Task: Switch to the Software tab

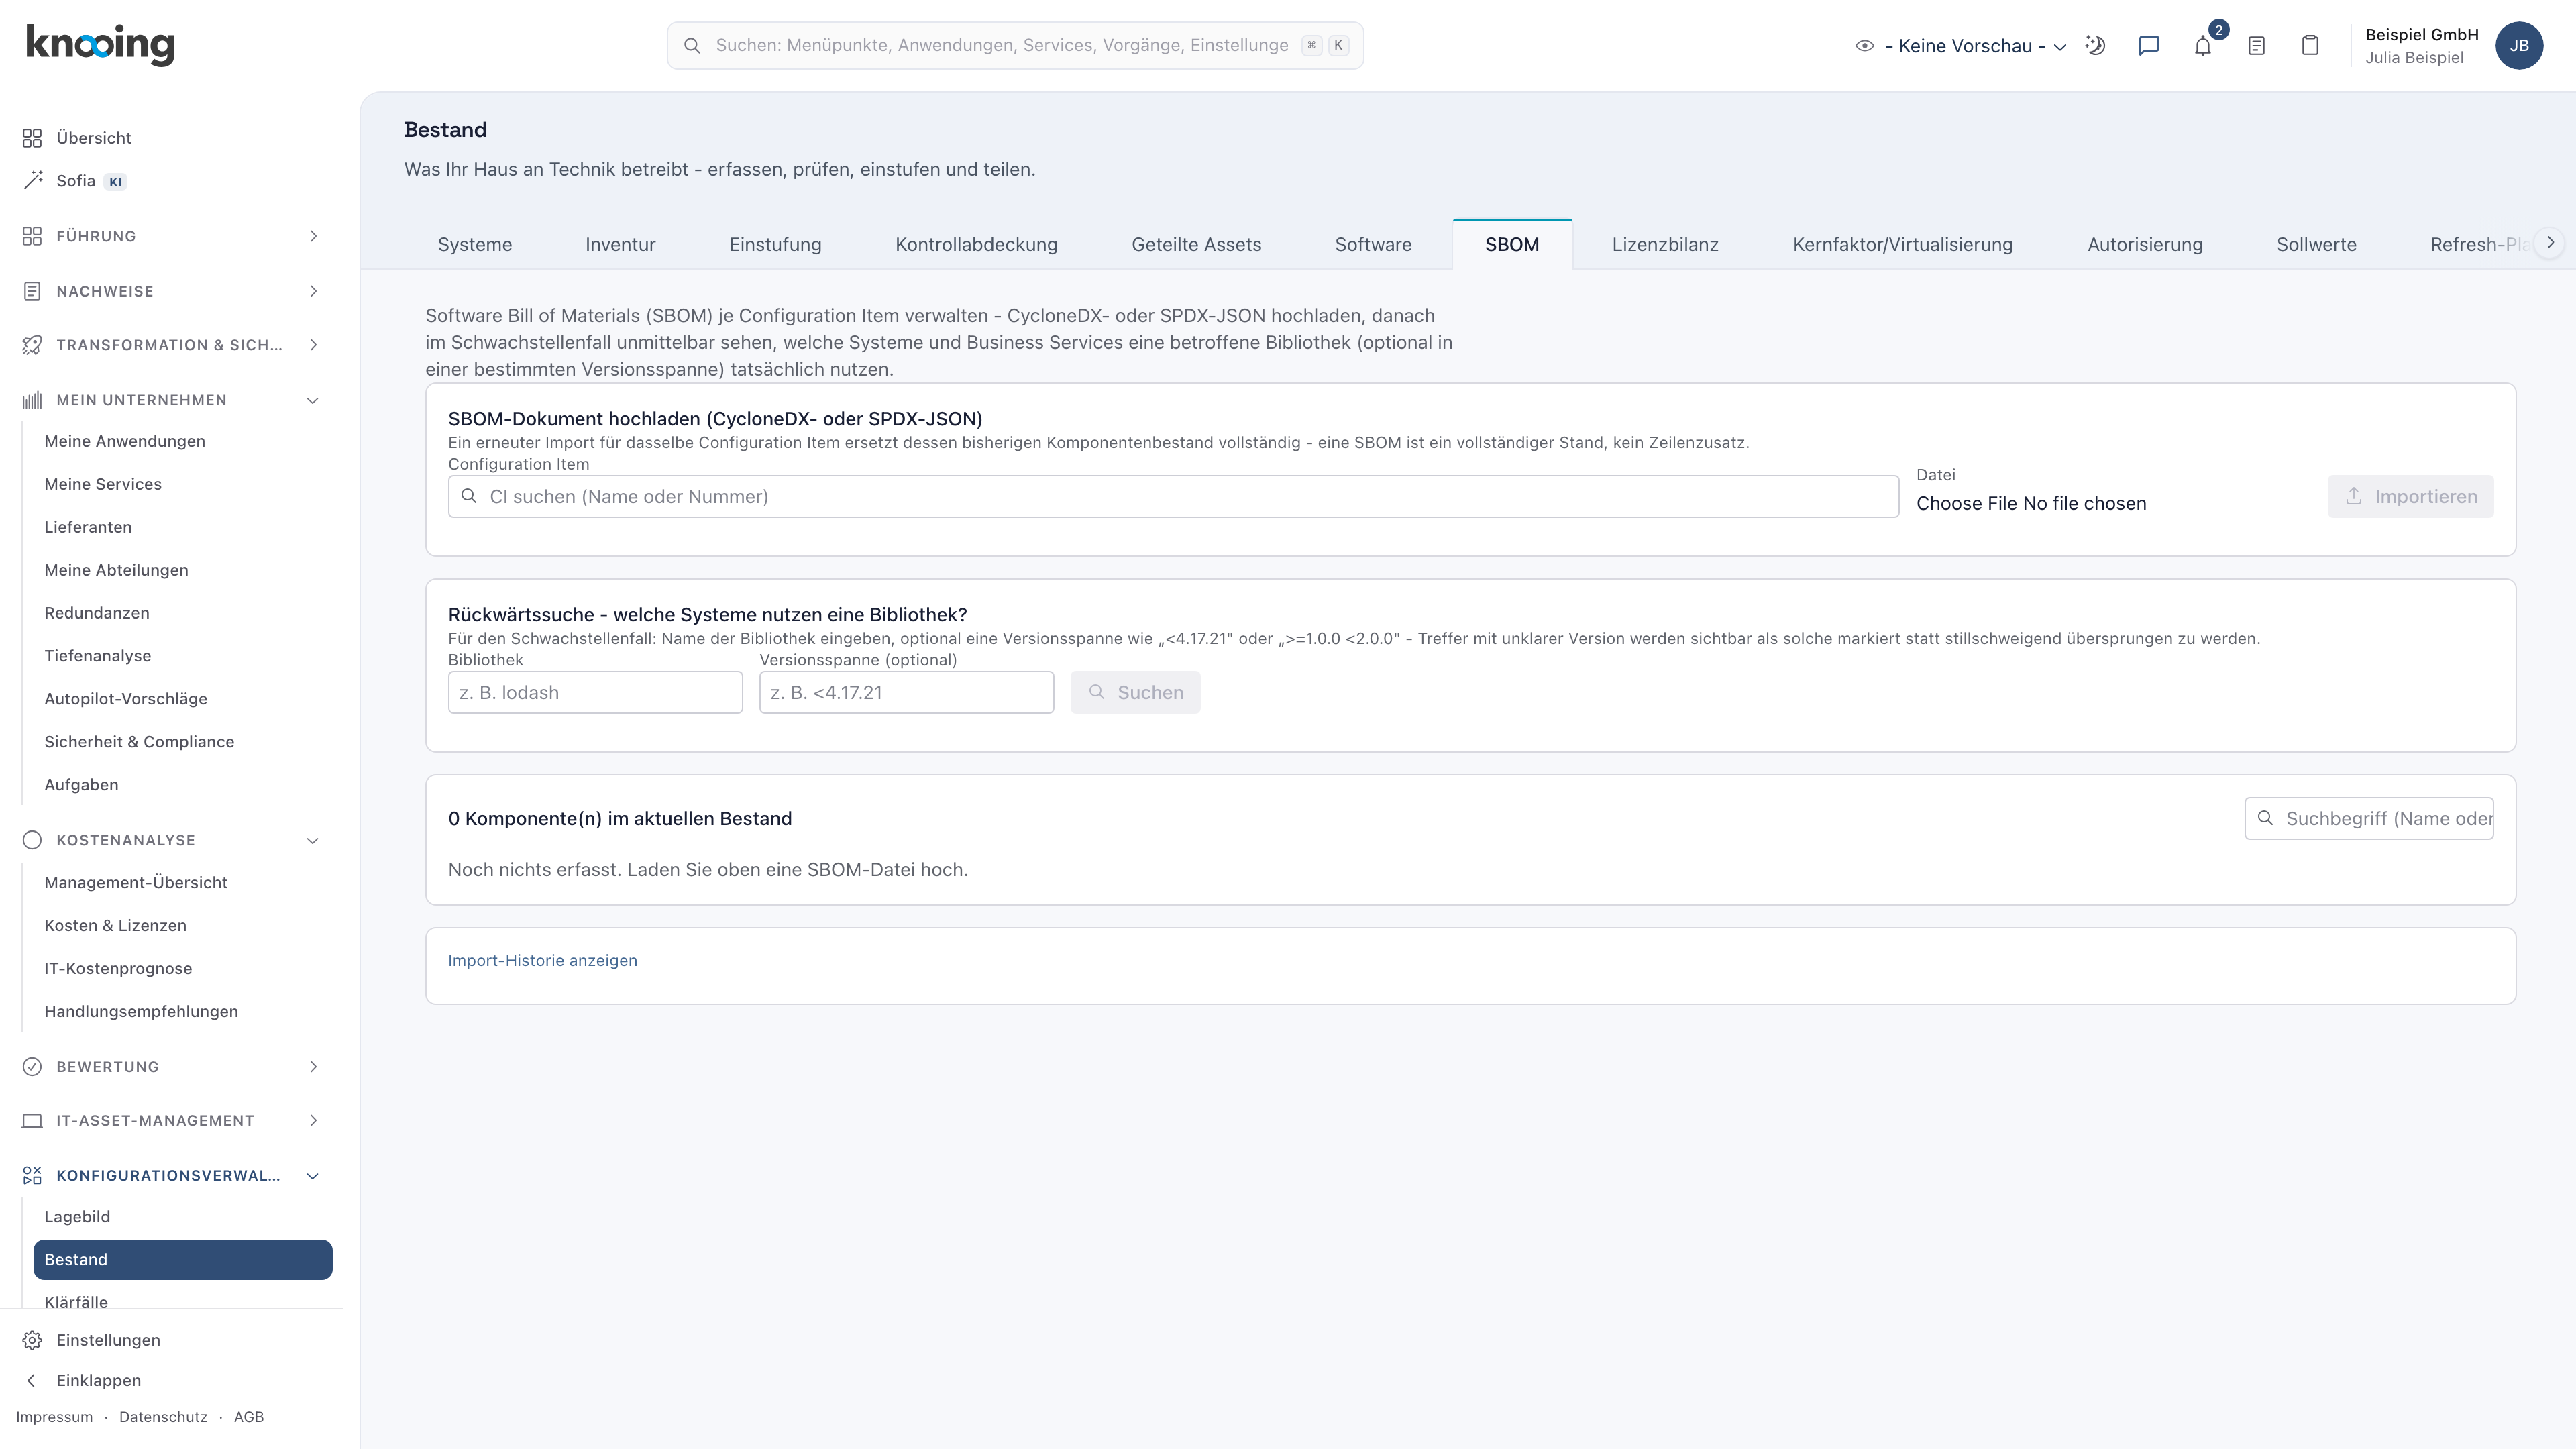Action: click(x=1373, y=244)
